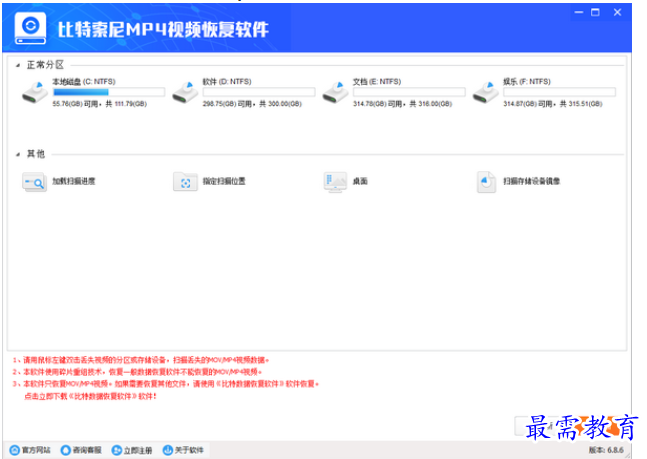Click the F: drive usage bar
The width and height of the screenshot is (647, 459).
(x=560, y=92)
